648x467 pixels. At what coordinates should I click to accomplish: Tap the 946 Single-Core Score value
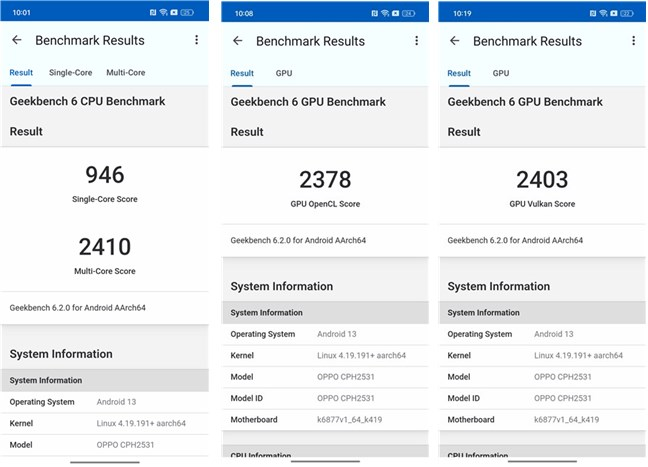(x=105, y=174)
